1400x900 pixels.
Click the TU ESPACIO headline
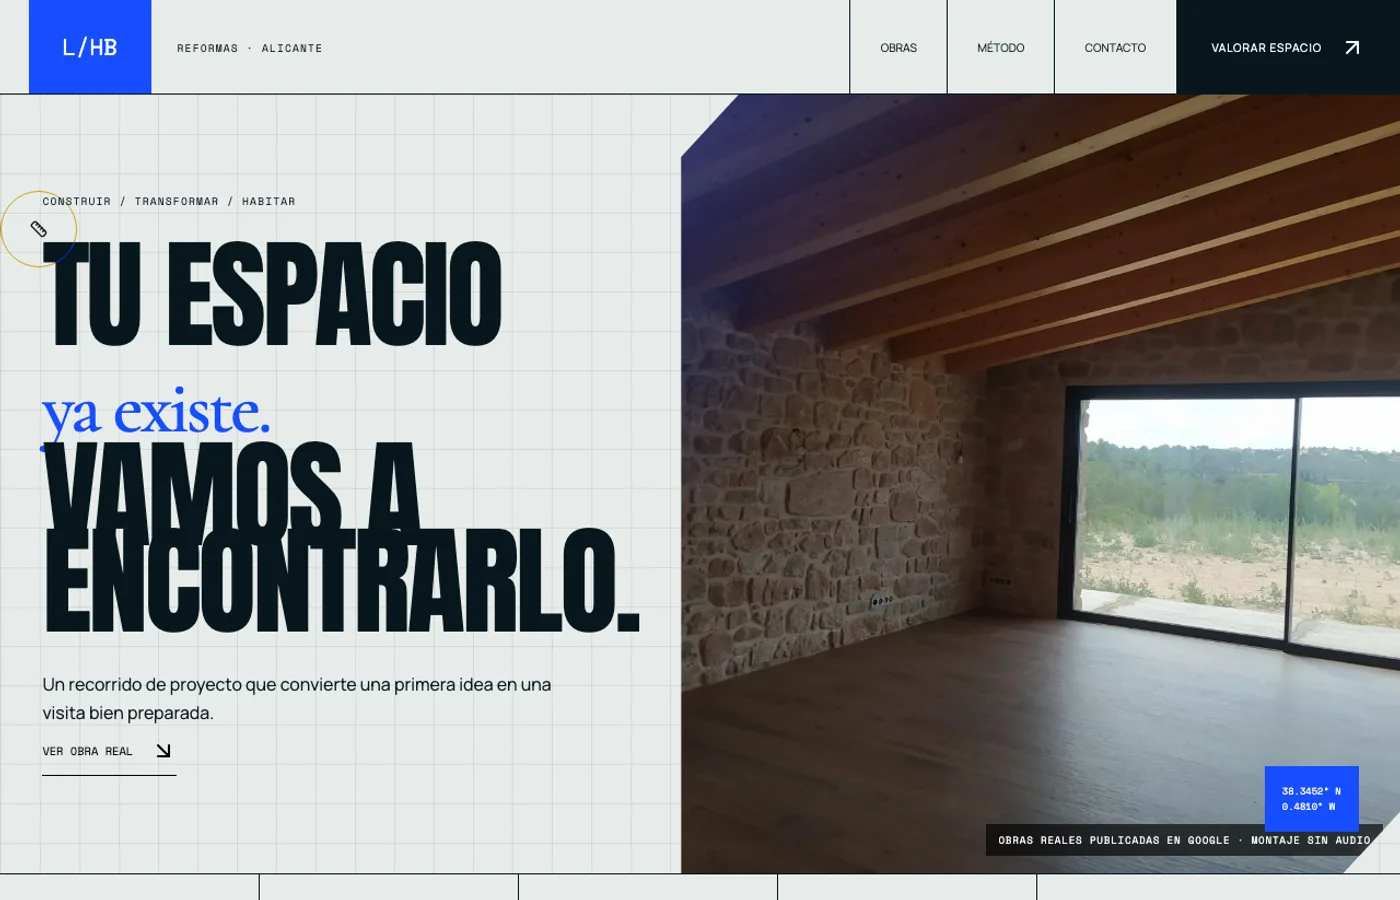coord(272,294)
